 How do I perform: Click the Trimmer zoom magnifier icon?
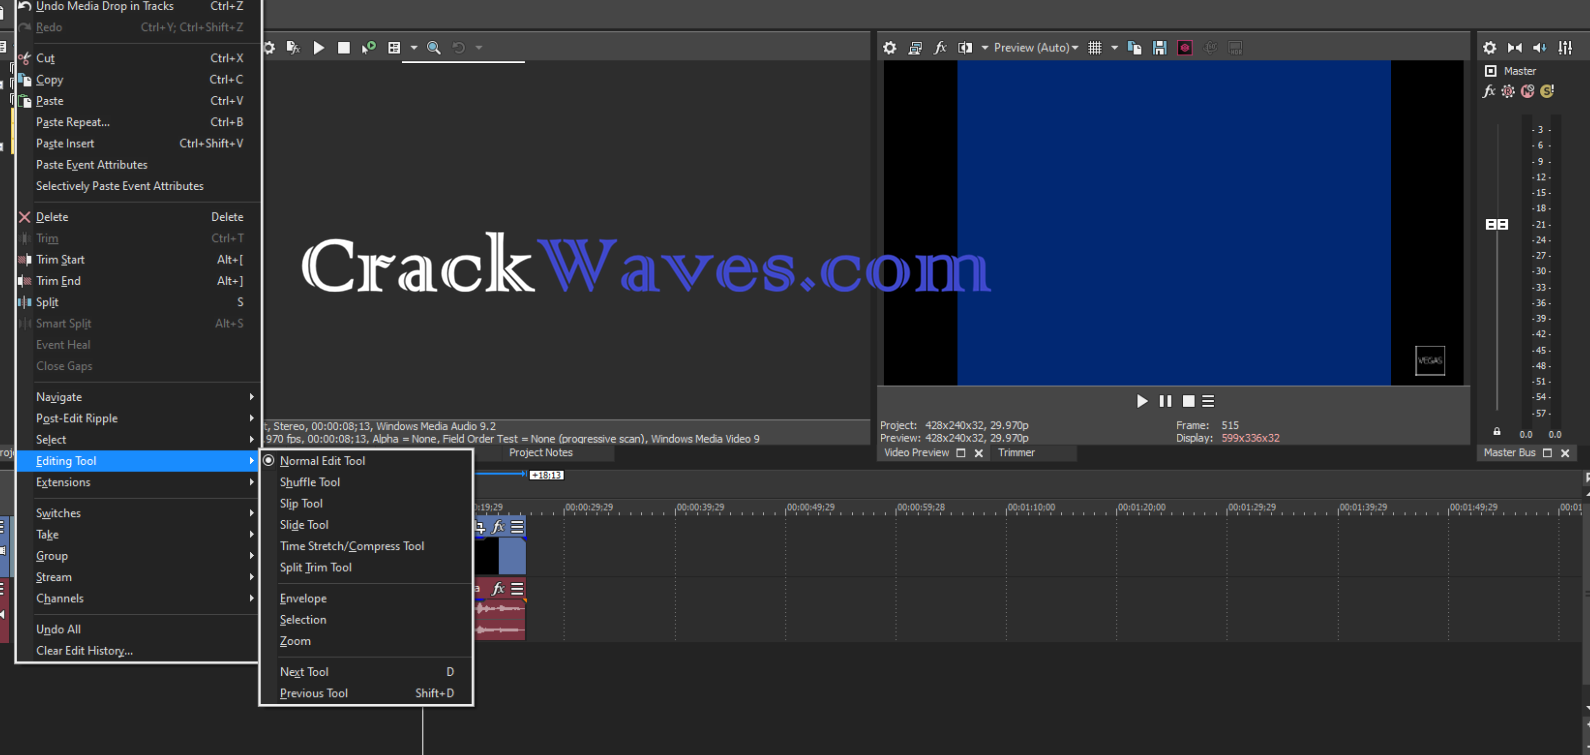[434, 47]
